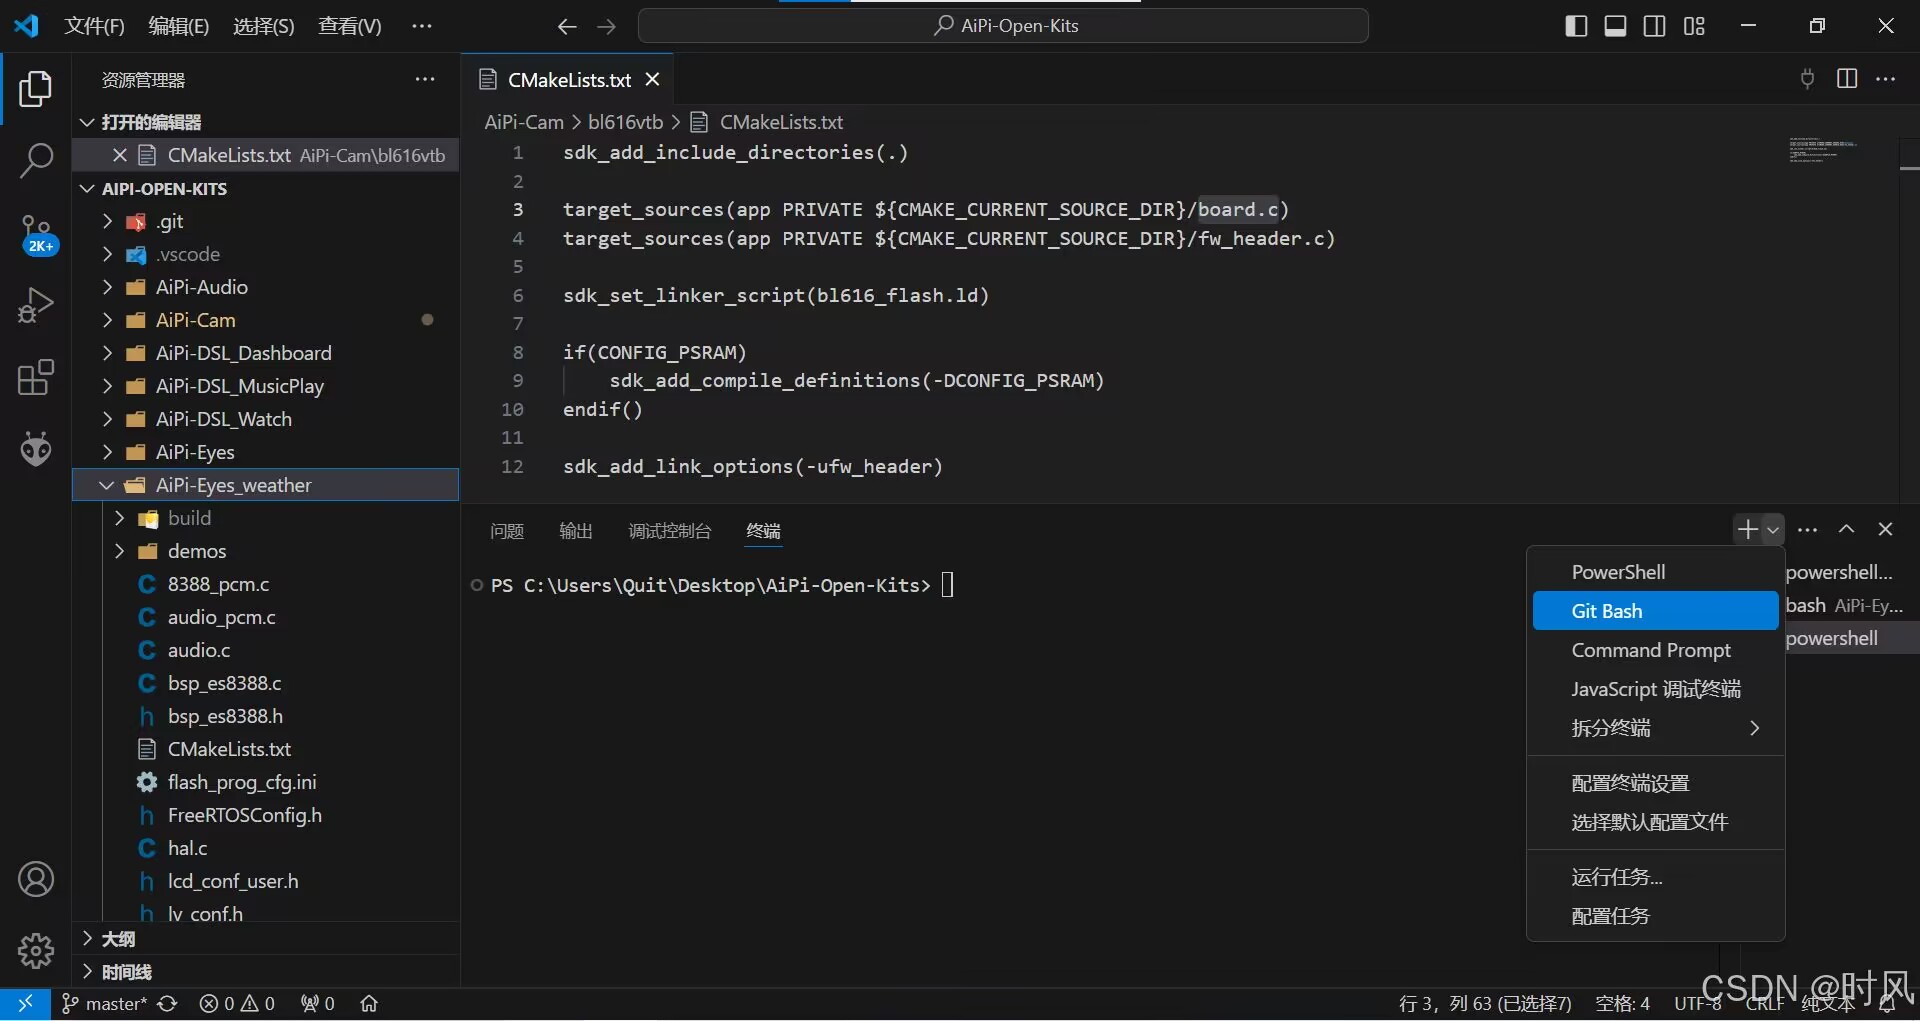Click the editor minimap preview
The image size is (1920, 1021).
[1822, 150]
